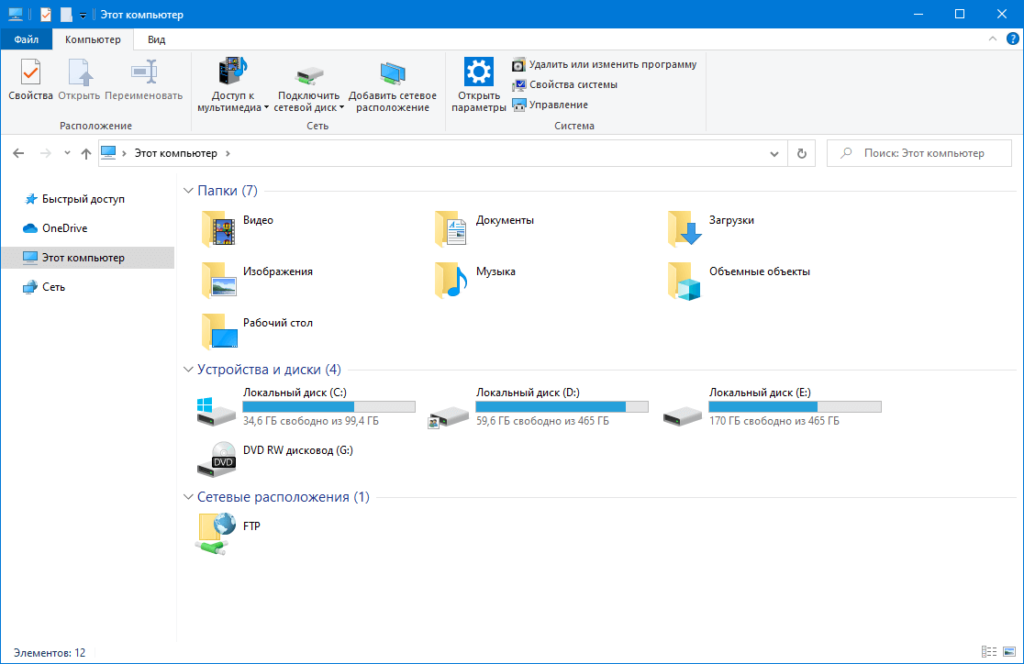The height and width of the screenshot is (664, 1024).
Task: Click the refresh button beside address bar
Action: [801, 154]
